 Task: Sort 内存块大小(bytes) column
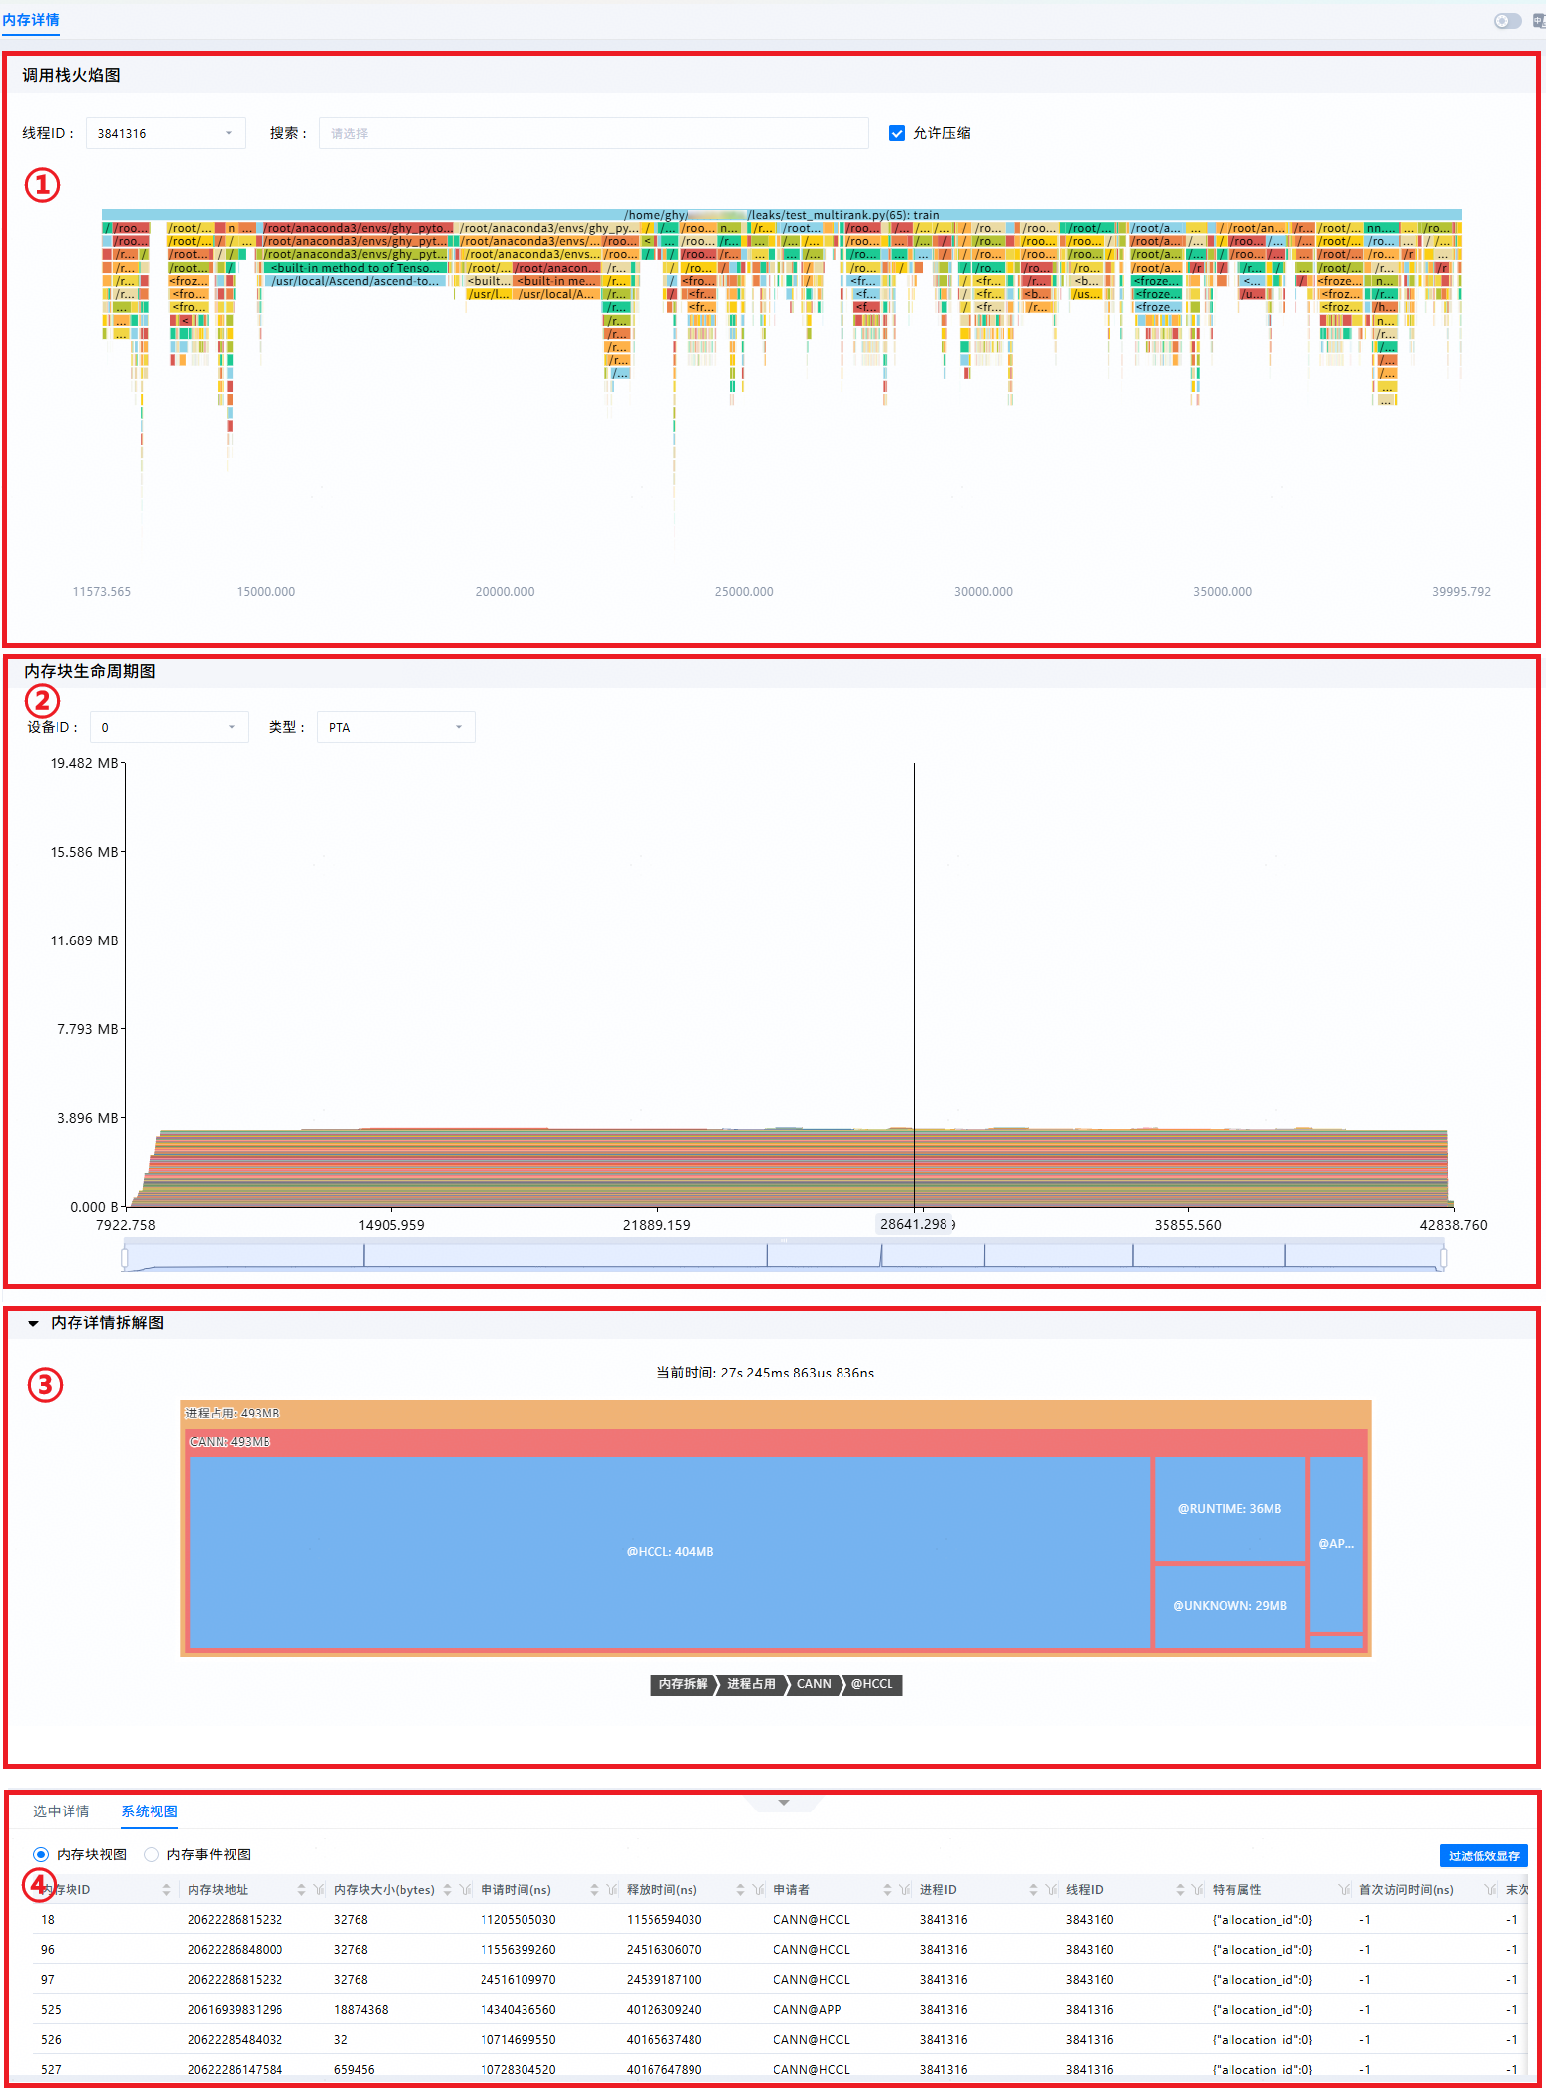tap(448, 1889)
